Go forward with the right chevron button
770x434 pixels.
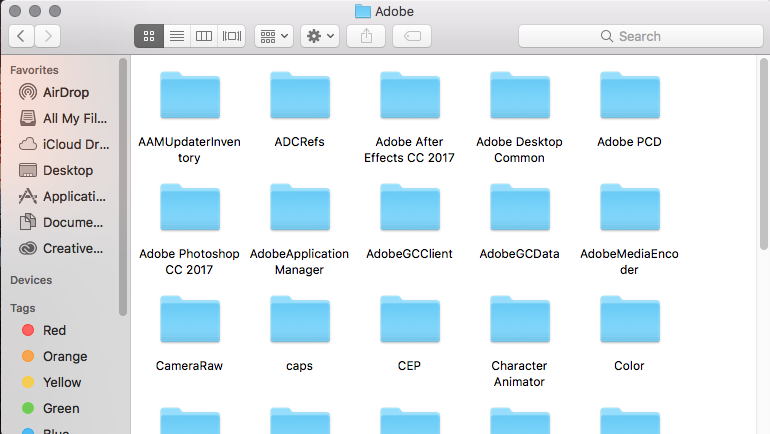pyautogui.click(x=48, y=36)
